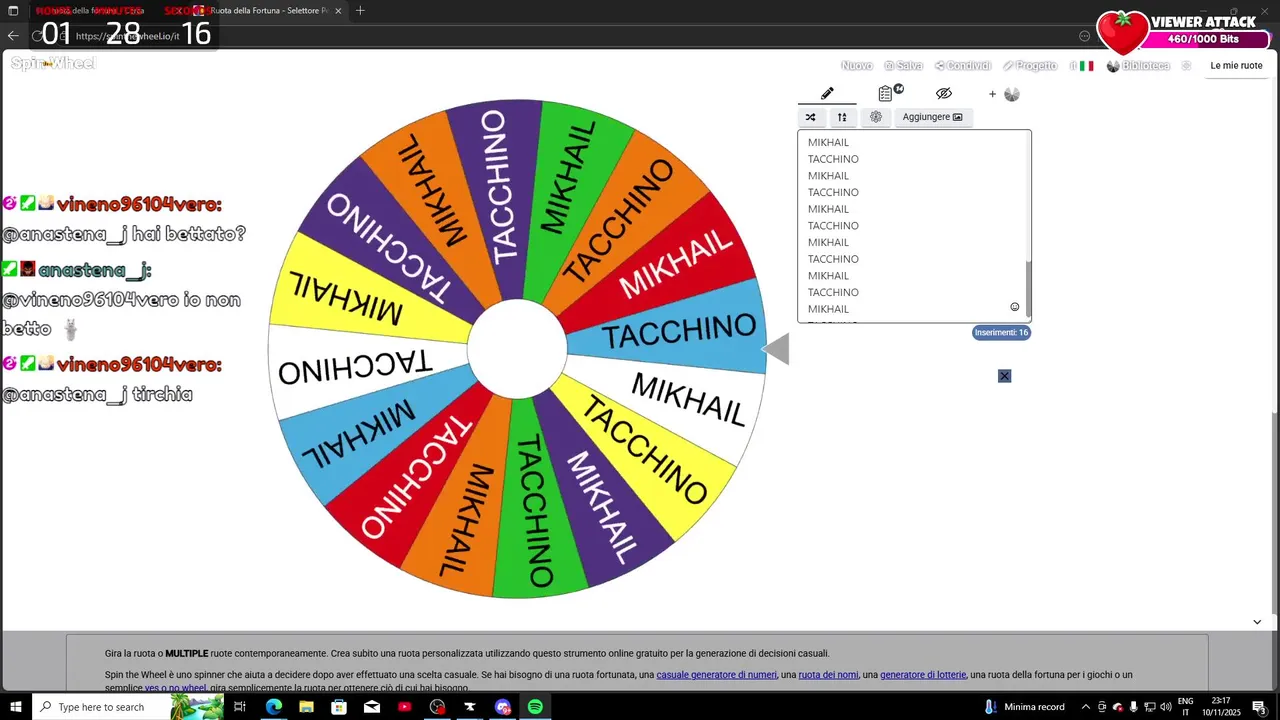Screen dimensions: 1280x720
Task: Follow the ruota dei nomi link
Action: [828, 675]
